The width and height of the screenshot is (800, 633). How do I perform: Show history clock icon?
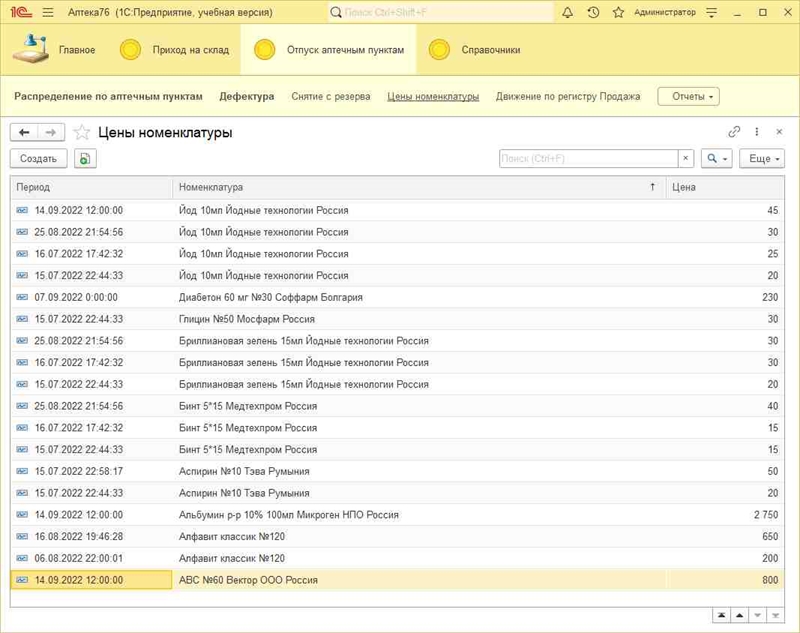point(593,12)
